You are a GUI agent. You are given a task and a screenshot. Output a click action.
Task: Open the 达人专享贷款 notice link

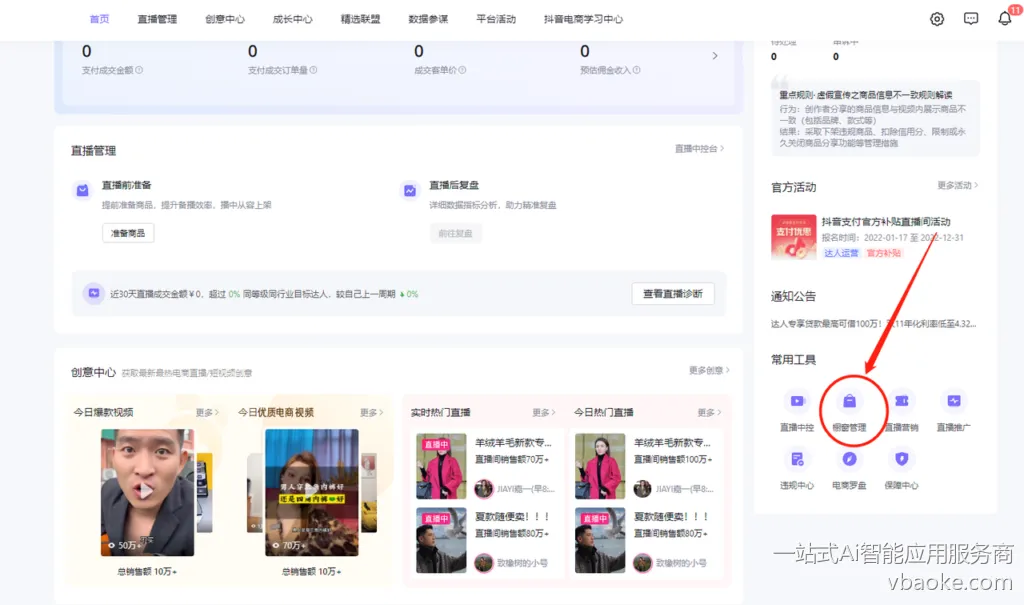click(x=873, y=323)
